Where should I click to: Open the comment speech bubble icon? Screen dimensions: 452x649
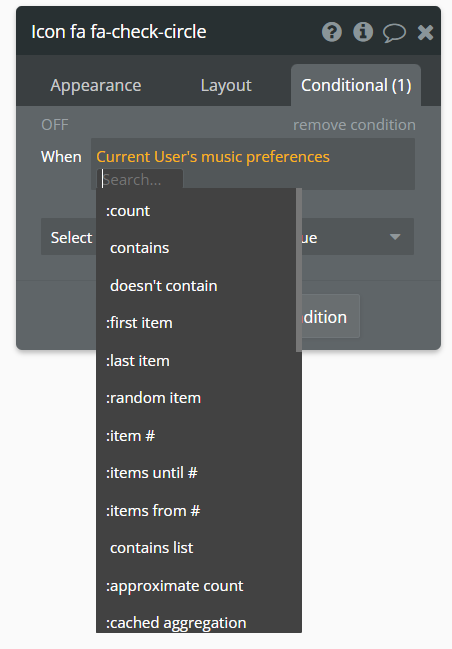[x=394, y=33]
